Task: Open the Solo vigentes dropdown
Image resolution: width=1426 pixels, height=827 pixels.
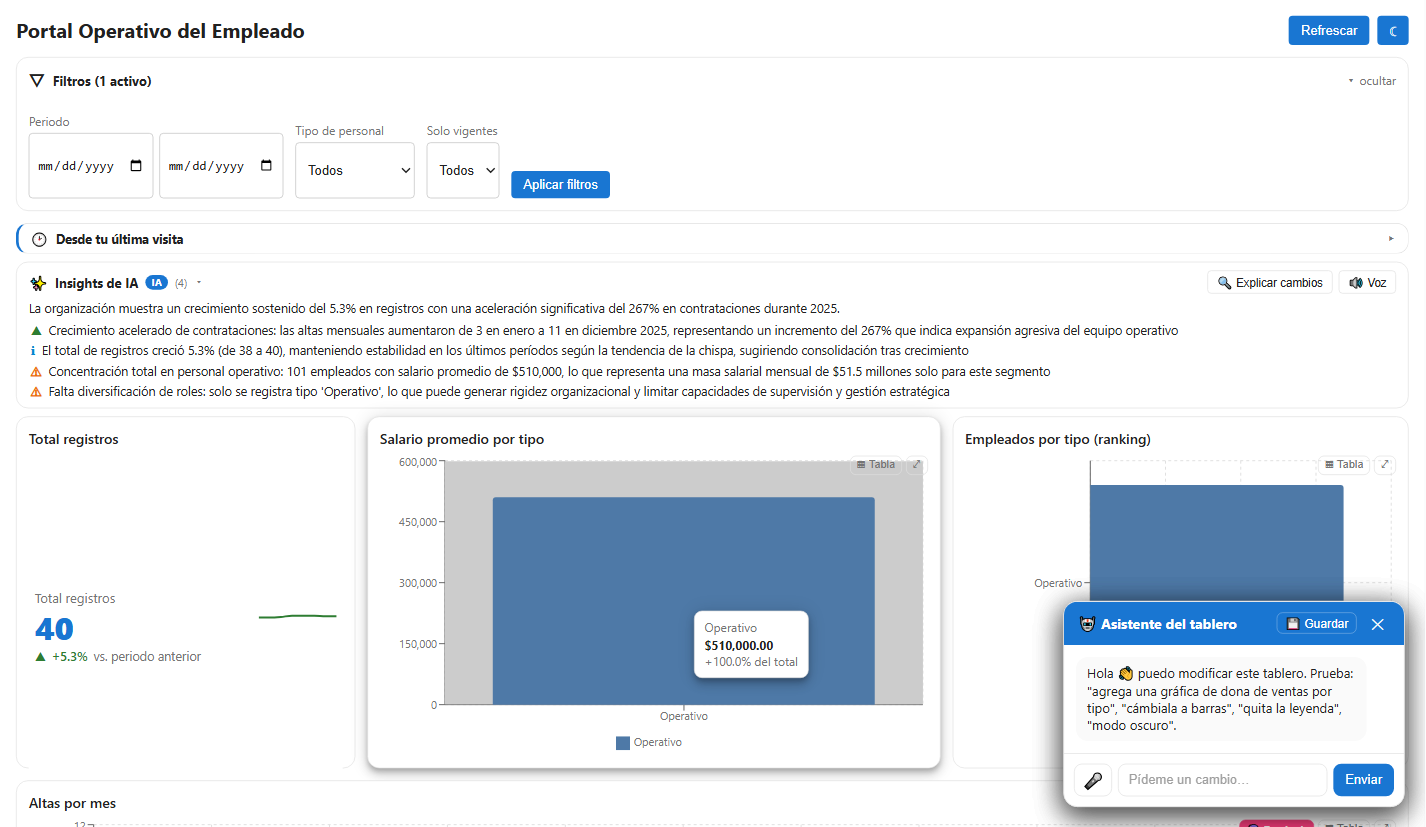Action: (463, 171)
